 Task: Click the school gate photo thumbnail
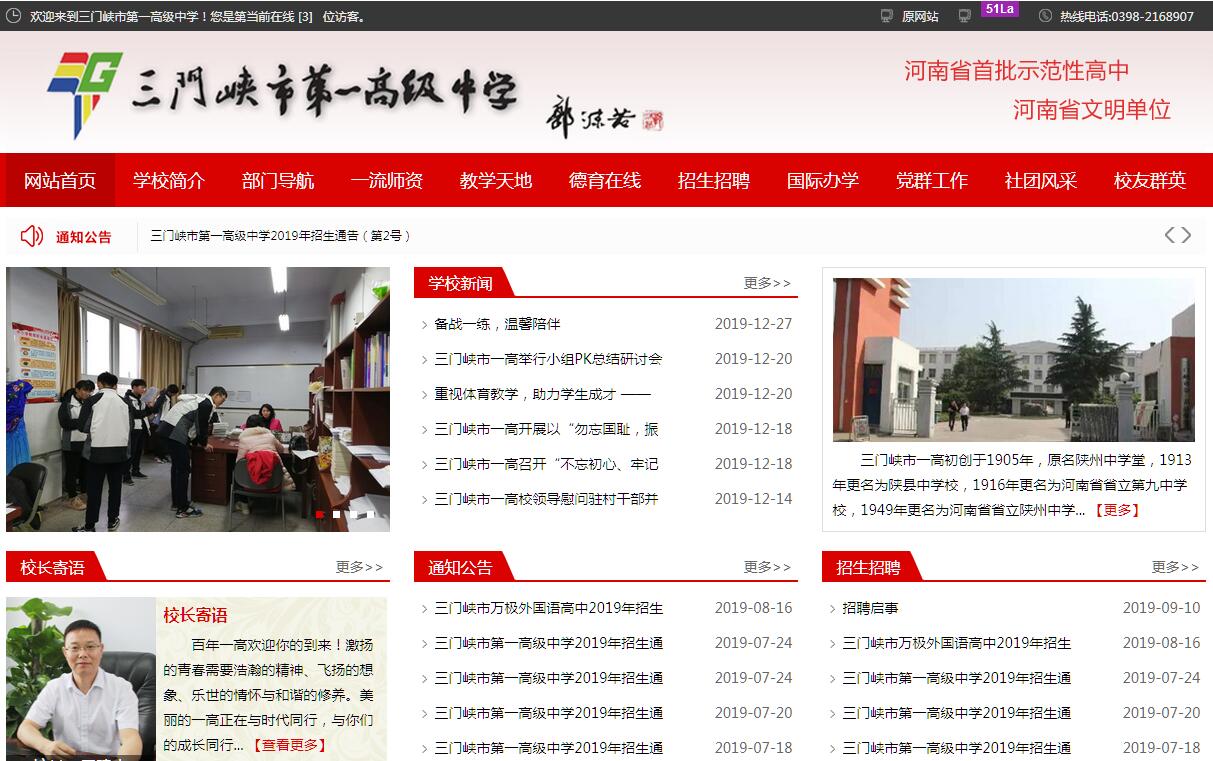point(1013,359)
